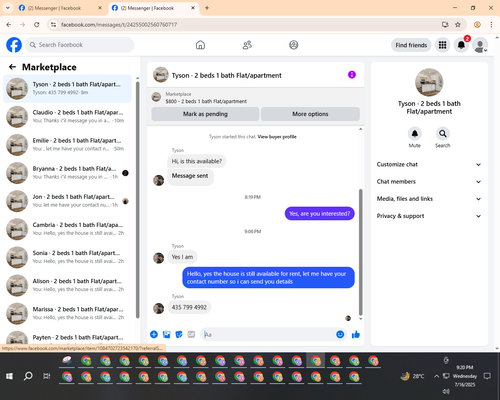500x400 pixels.
Task: Open Sonia conversation
Action: (67, 257)
